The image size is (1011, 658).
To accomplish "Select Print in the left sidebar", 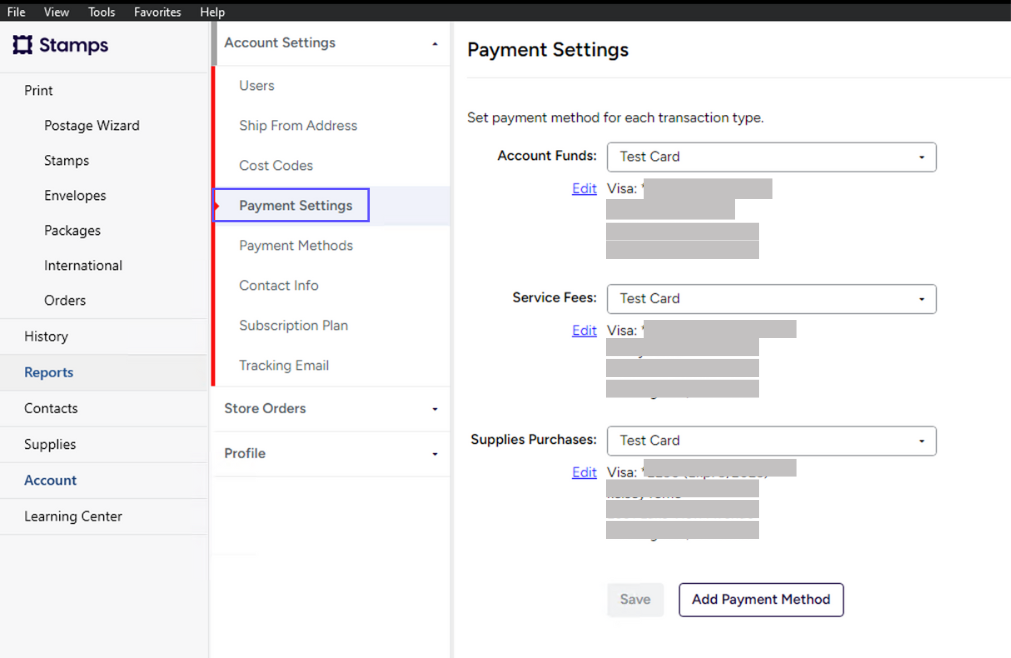I will [x=39, y=90].
